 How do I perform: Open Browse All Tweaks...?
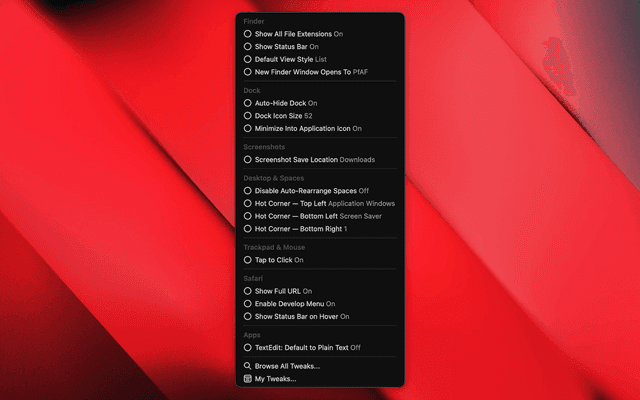[287, 366]
